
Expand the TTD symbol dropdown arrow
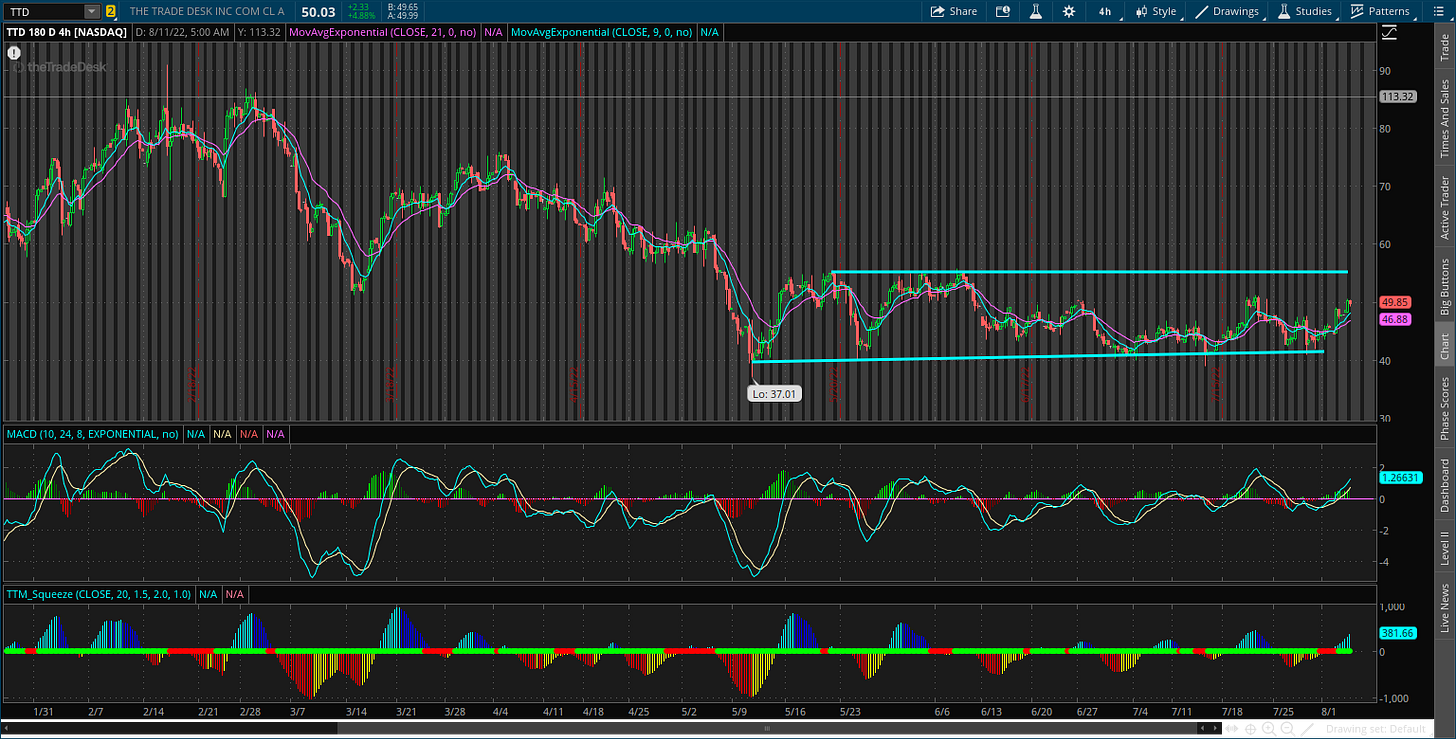tap(91, 11)
